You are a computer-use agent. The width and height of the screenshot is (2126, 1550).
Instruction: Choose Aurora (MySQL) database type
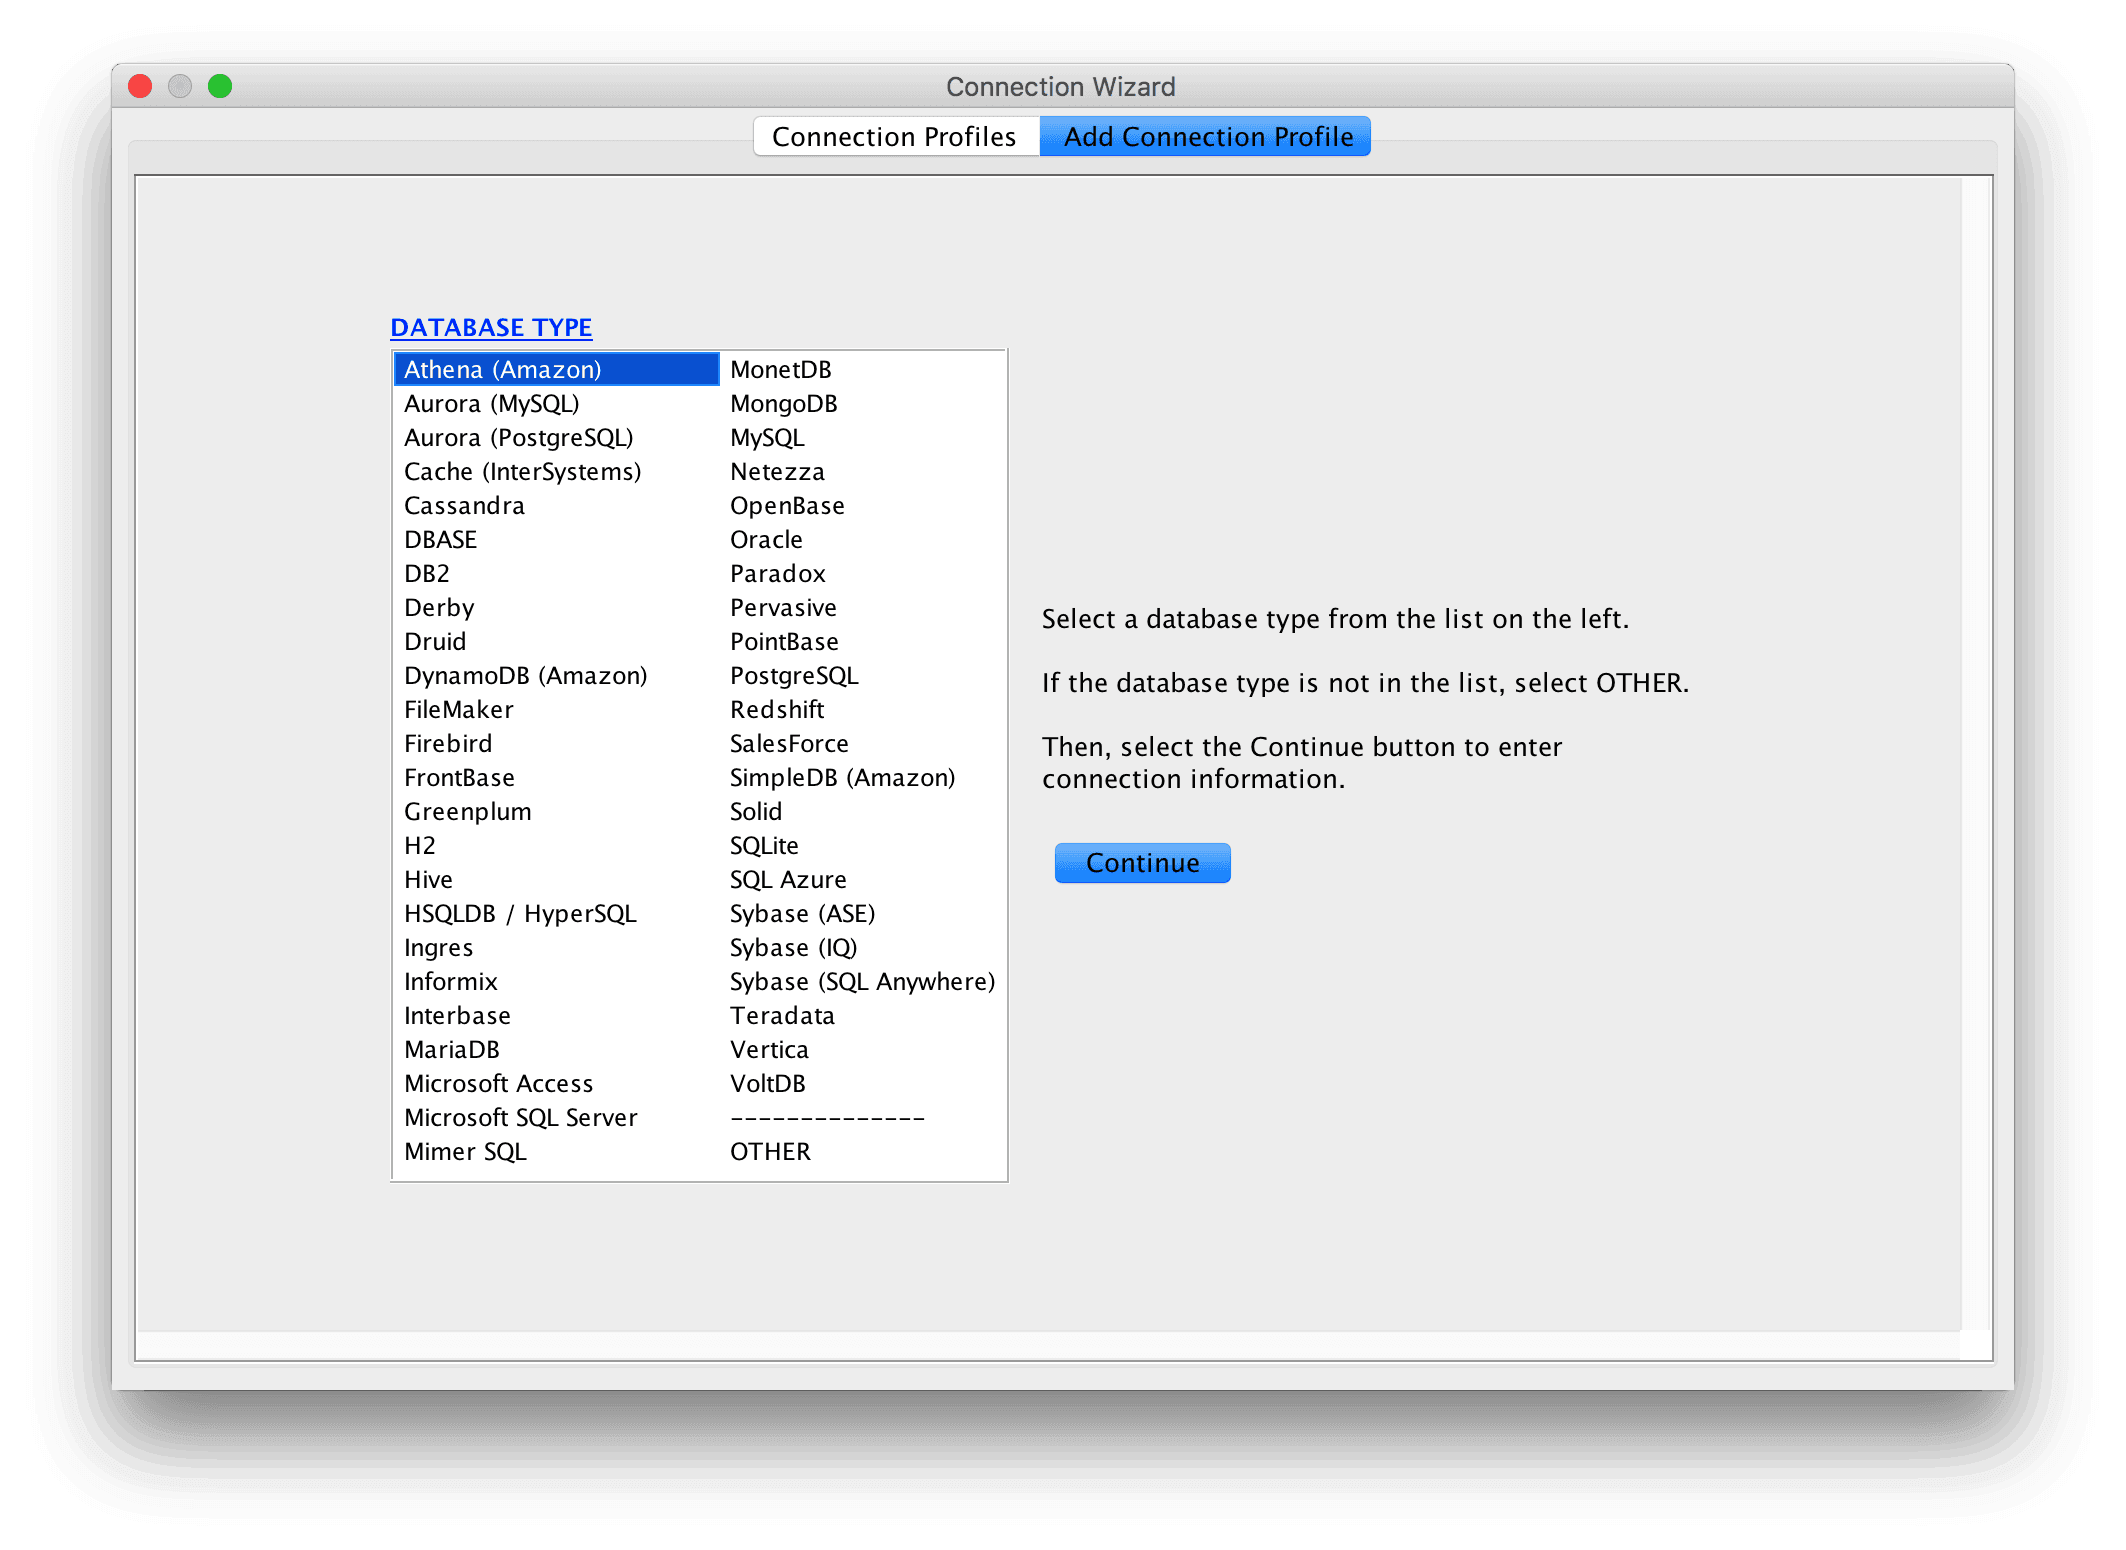pyautogui.click(x=557, y=403)
